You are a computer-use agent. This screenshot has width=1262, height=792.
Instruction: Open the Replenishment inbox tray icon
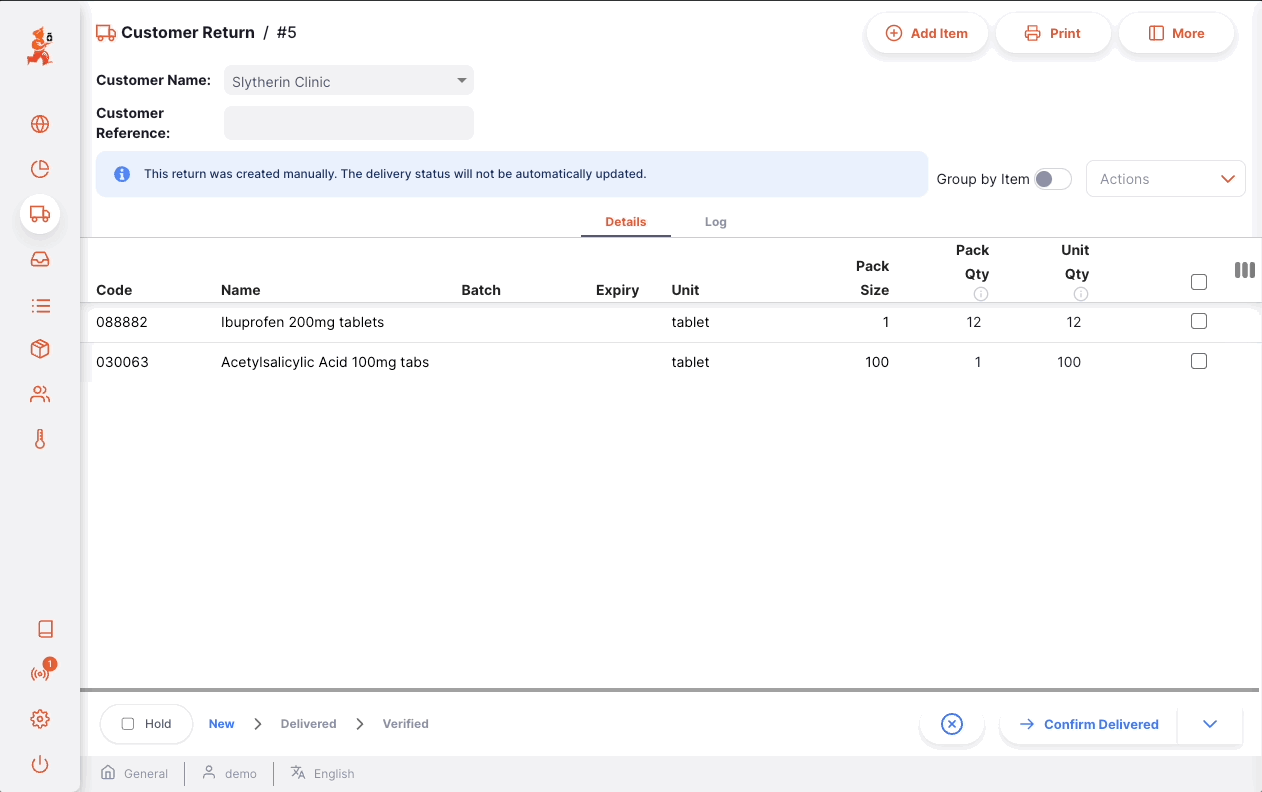(x=40, y=259)
